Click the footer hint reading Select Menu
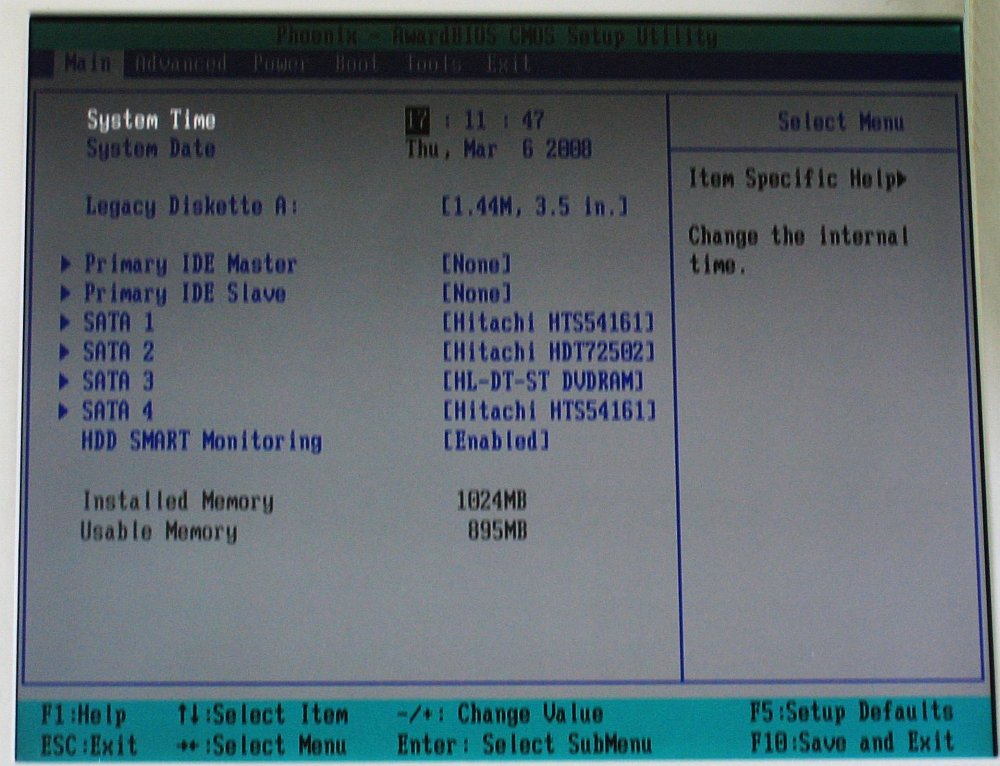 pos(262,744)
